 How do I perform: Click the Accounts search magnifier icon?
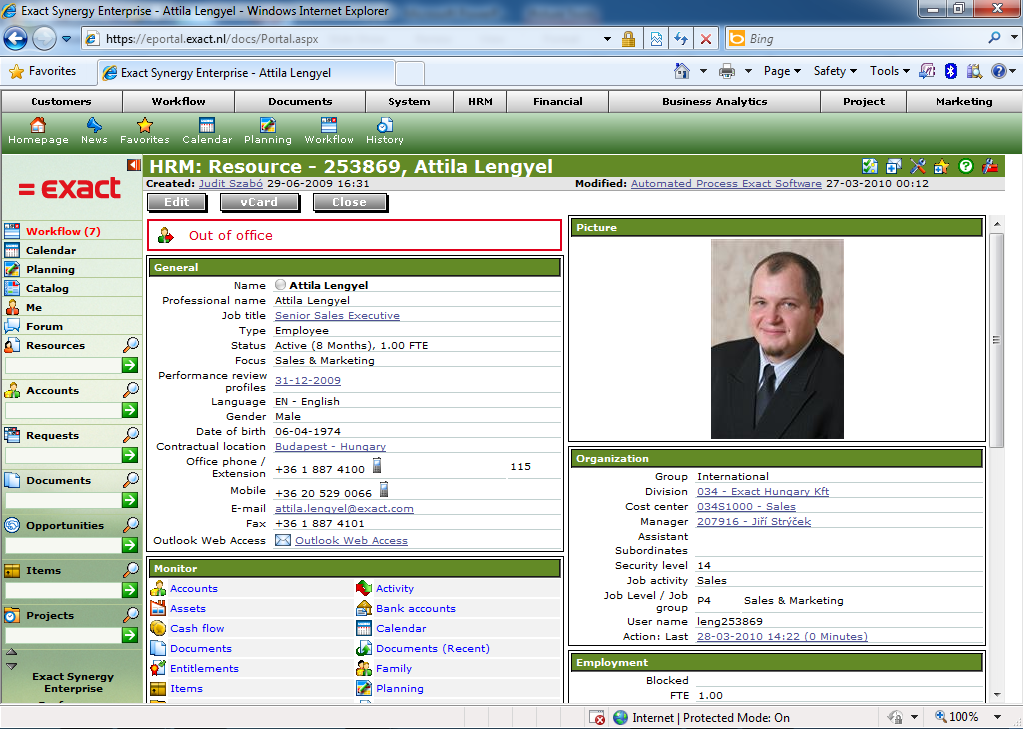[x=131, y=390]
